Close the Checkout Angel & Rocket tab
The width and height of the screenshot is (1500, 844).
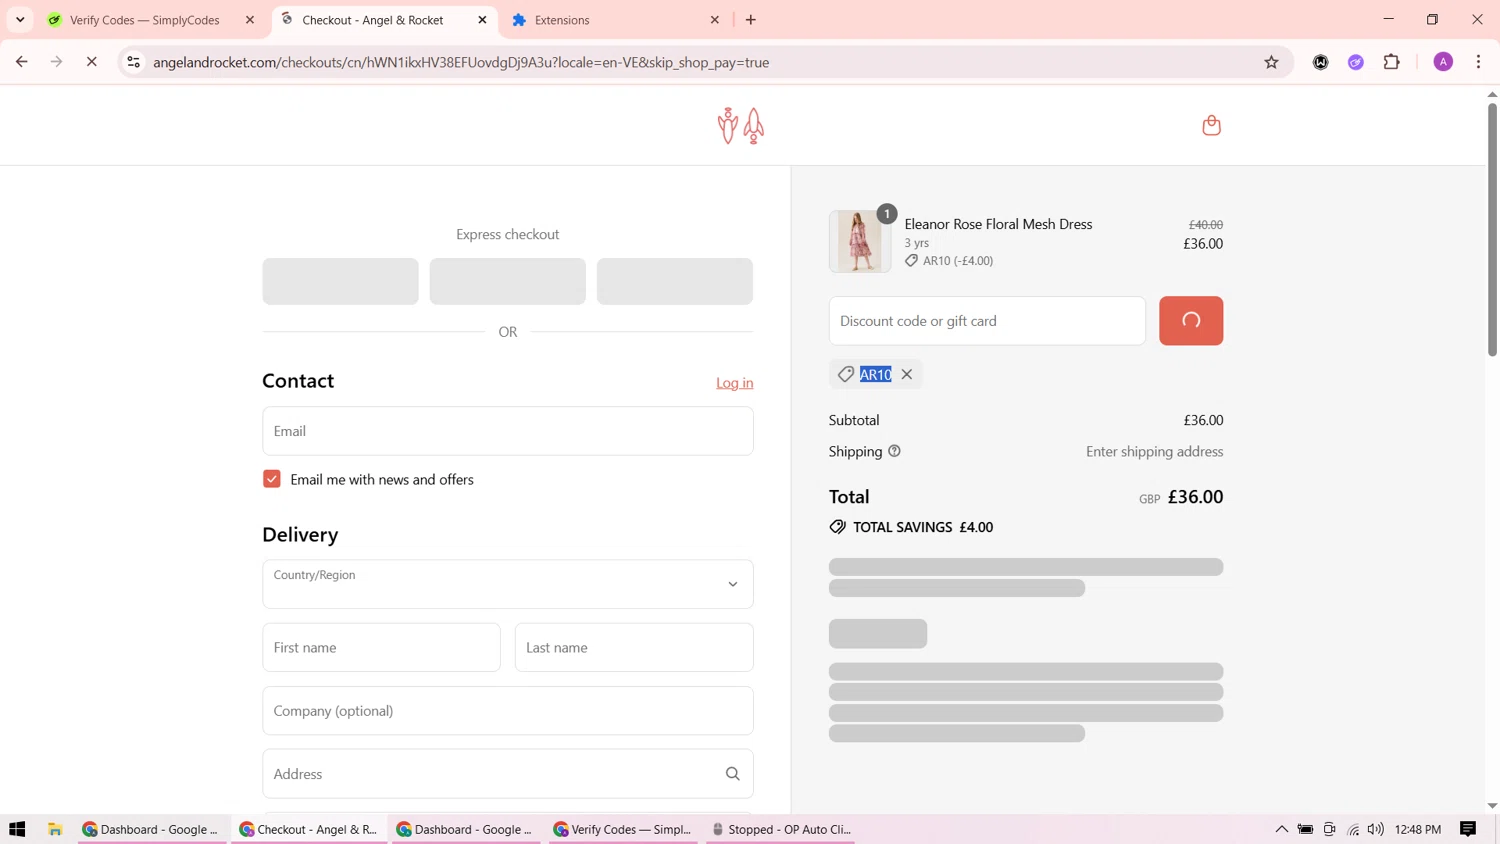point(482,20)
